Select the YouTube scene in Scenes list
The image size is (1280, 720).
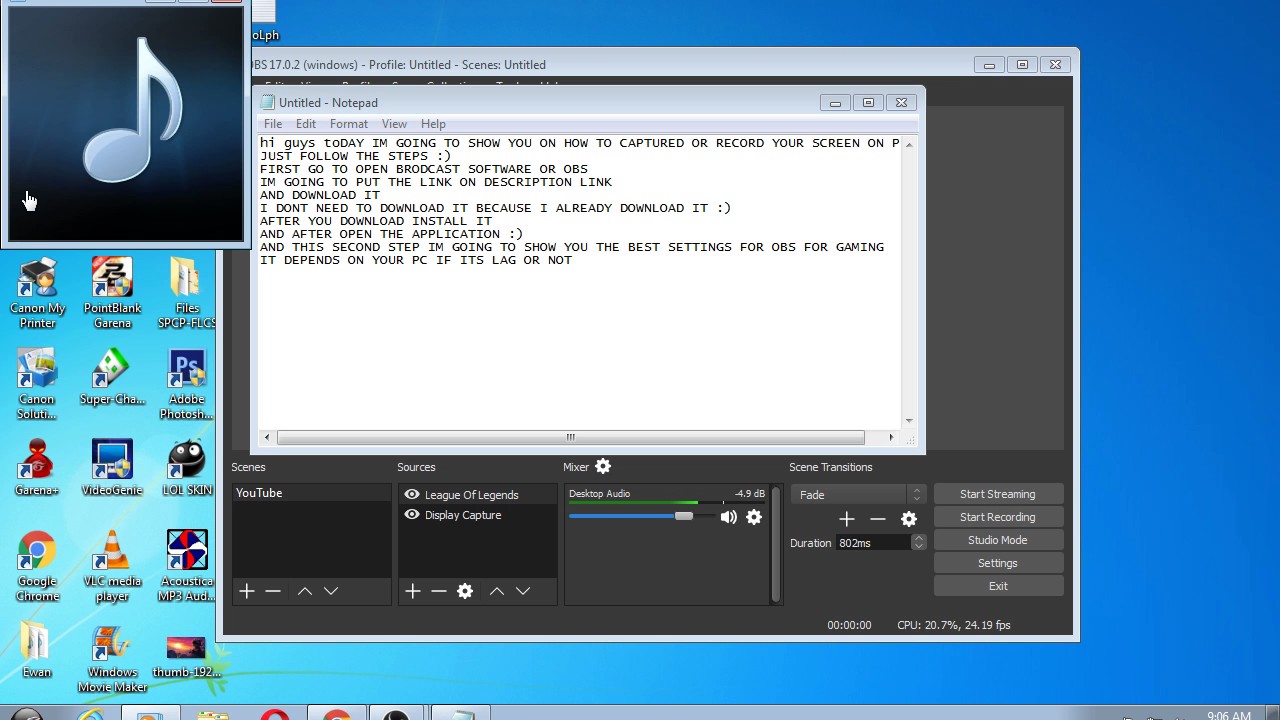(311, 493)
